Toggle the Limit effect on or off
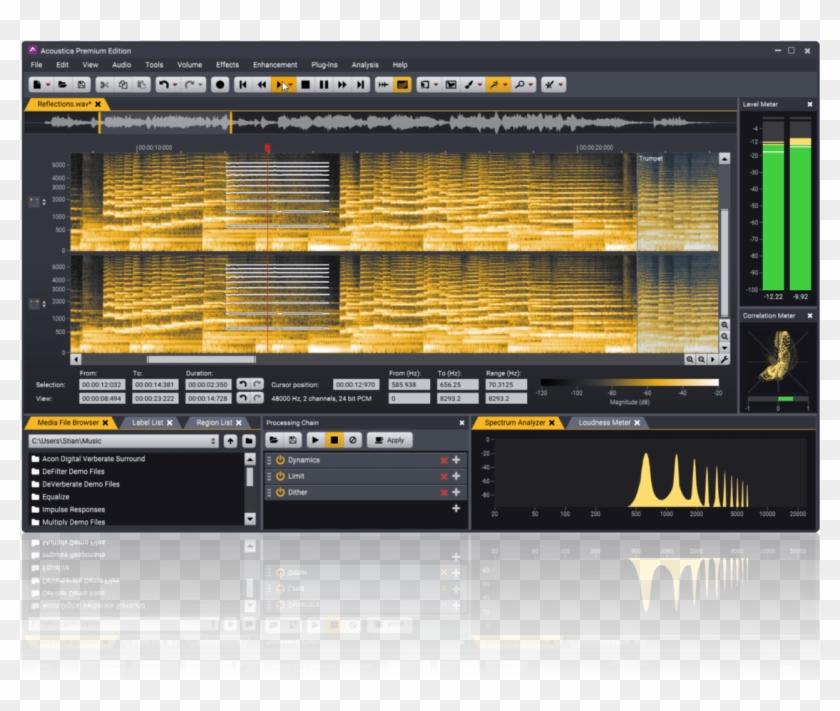This screenshot has width=840, height=711. (282, 477)
